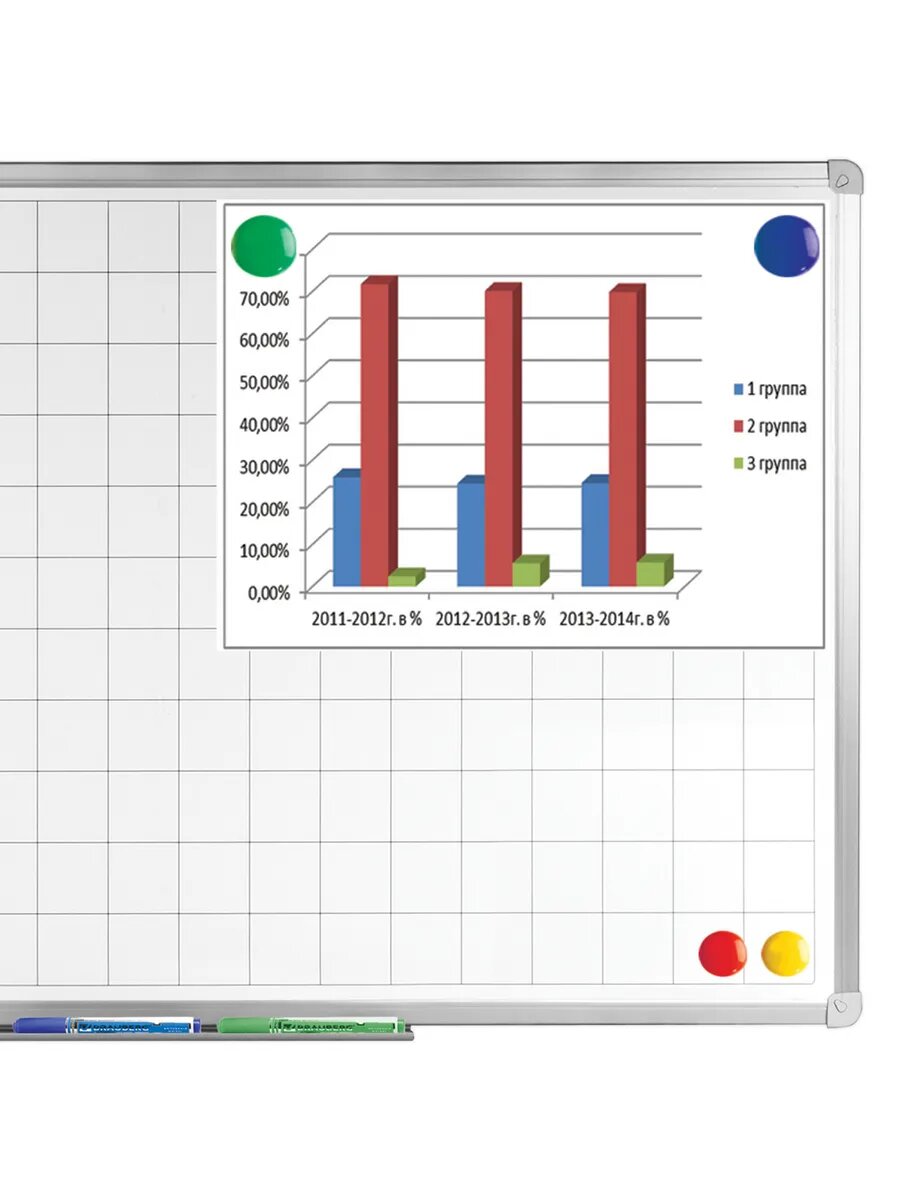Viewport: 900px width, 1200px height.
Task: Click the axis value "20,00%"
Action: point(265,507)
